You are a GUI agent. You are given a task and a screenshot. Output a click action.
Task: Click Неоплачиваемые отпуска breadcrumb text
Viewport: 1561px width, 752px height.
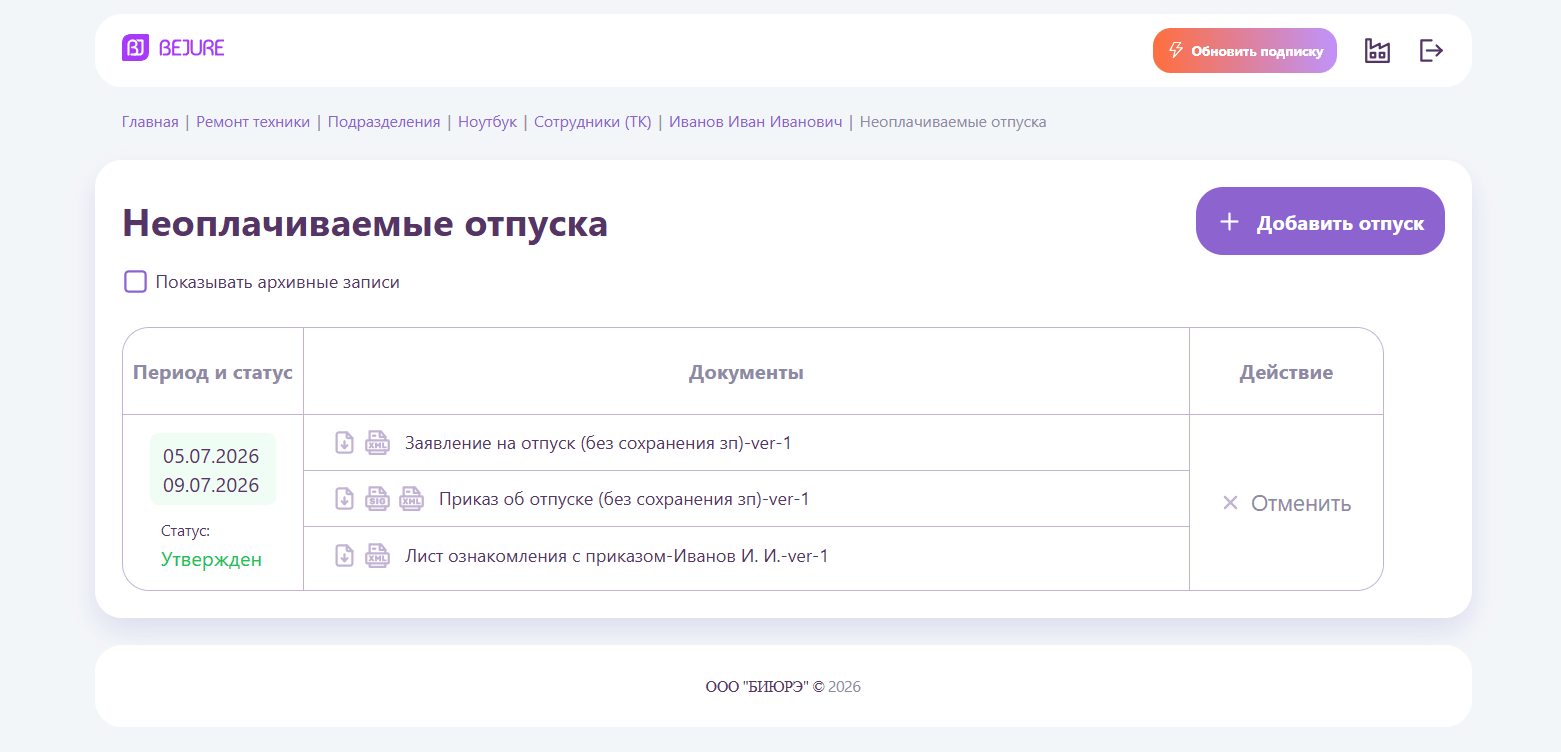click(x=953, y=122)
